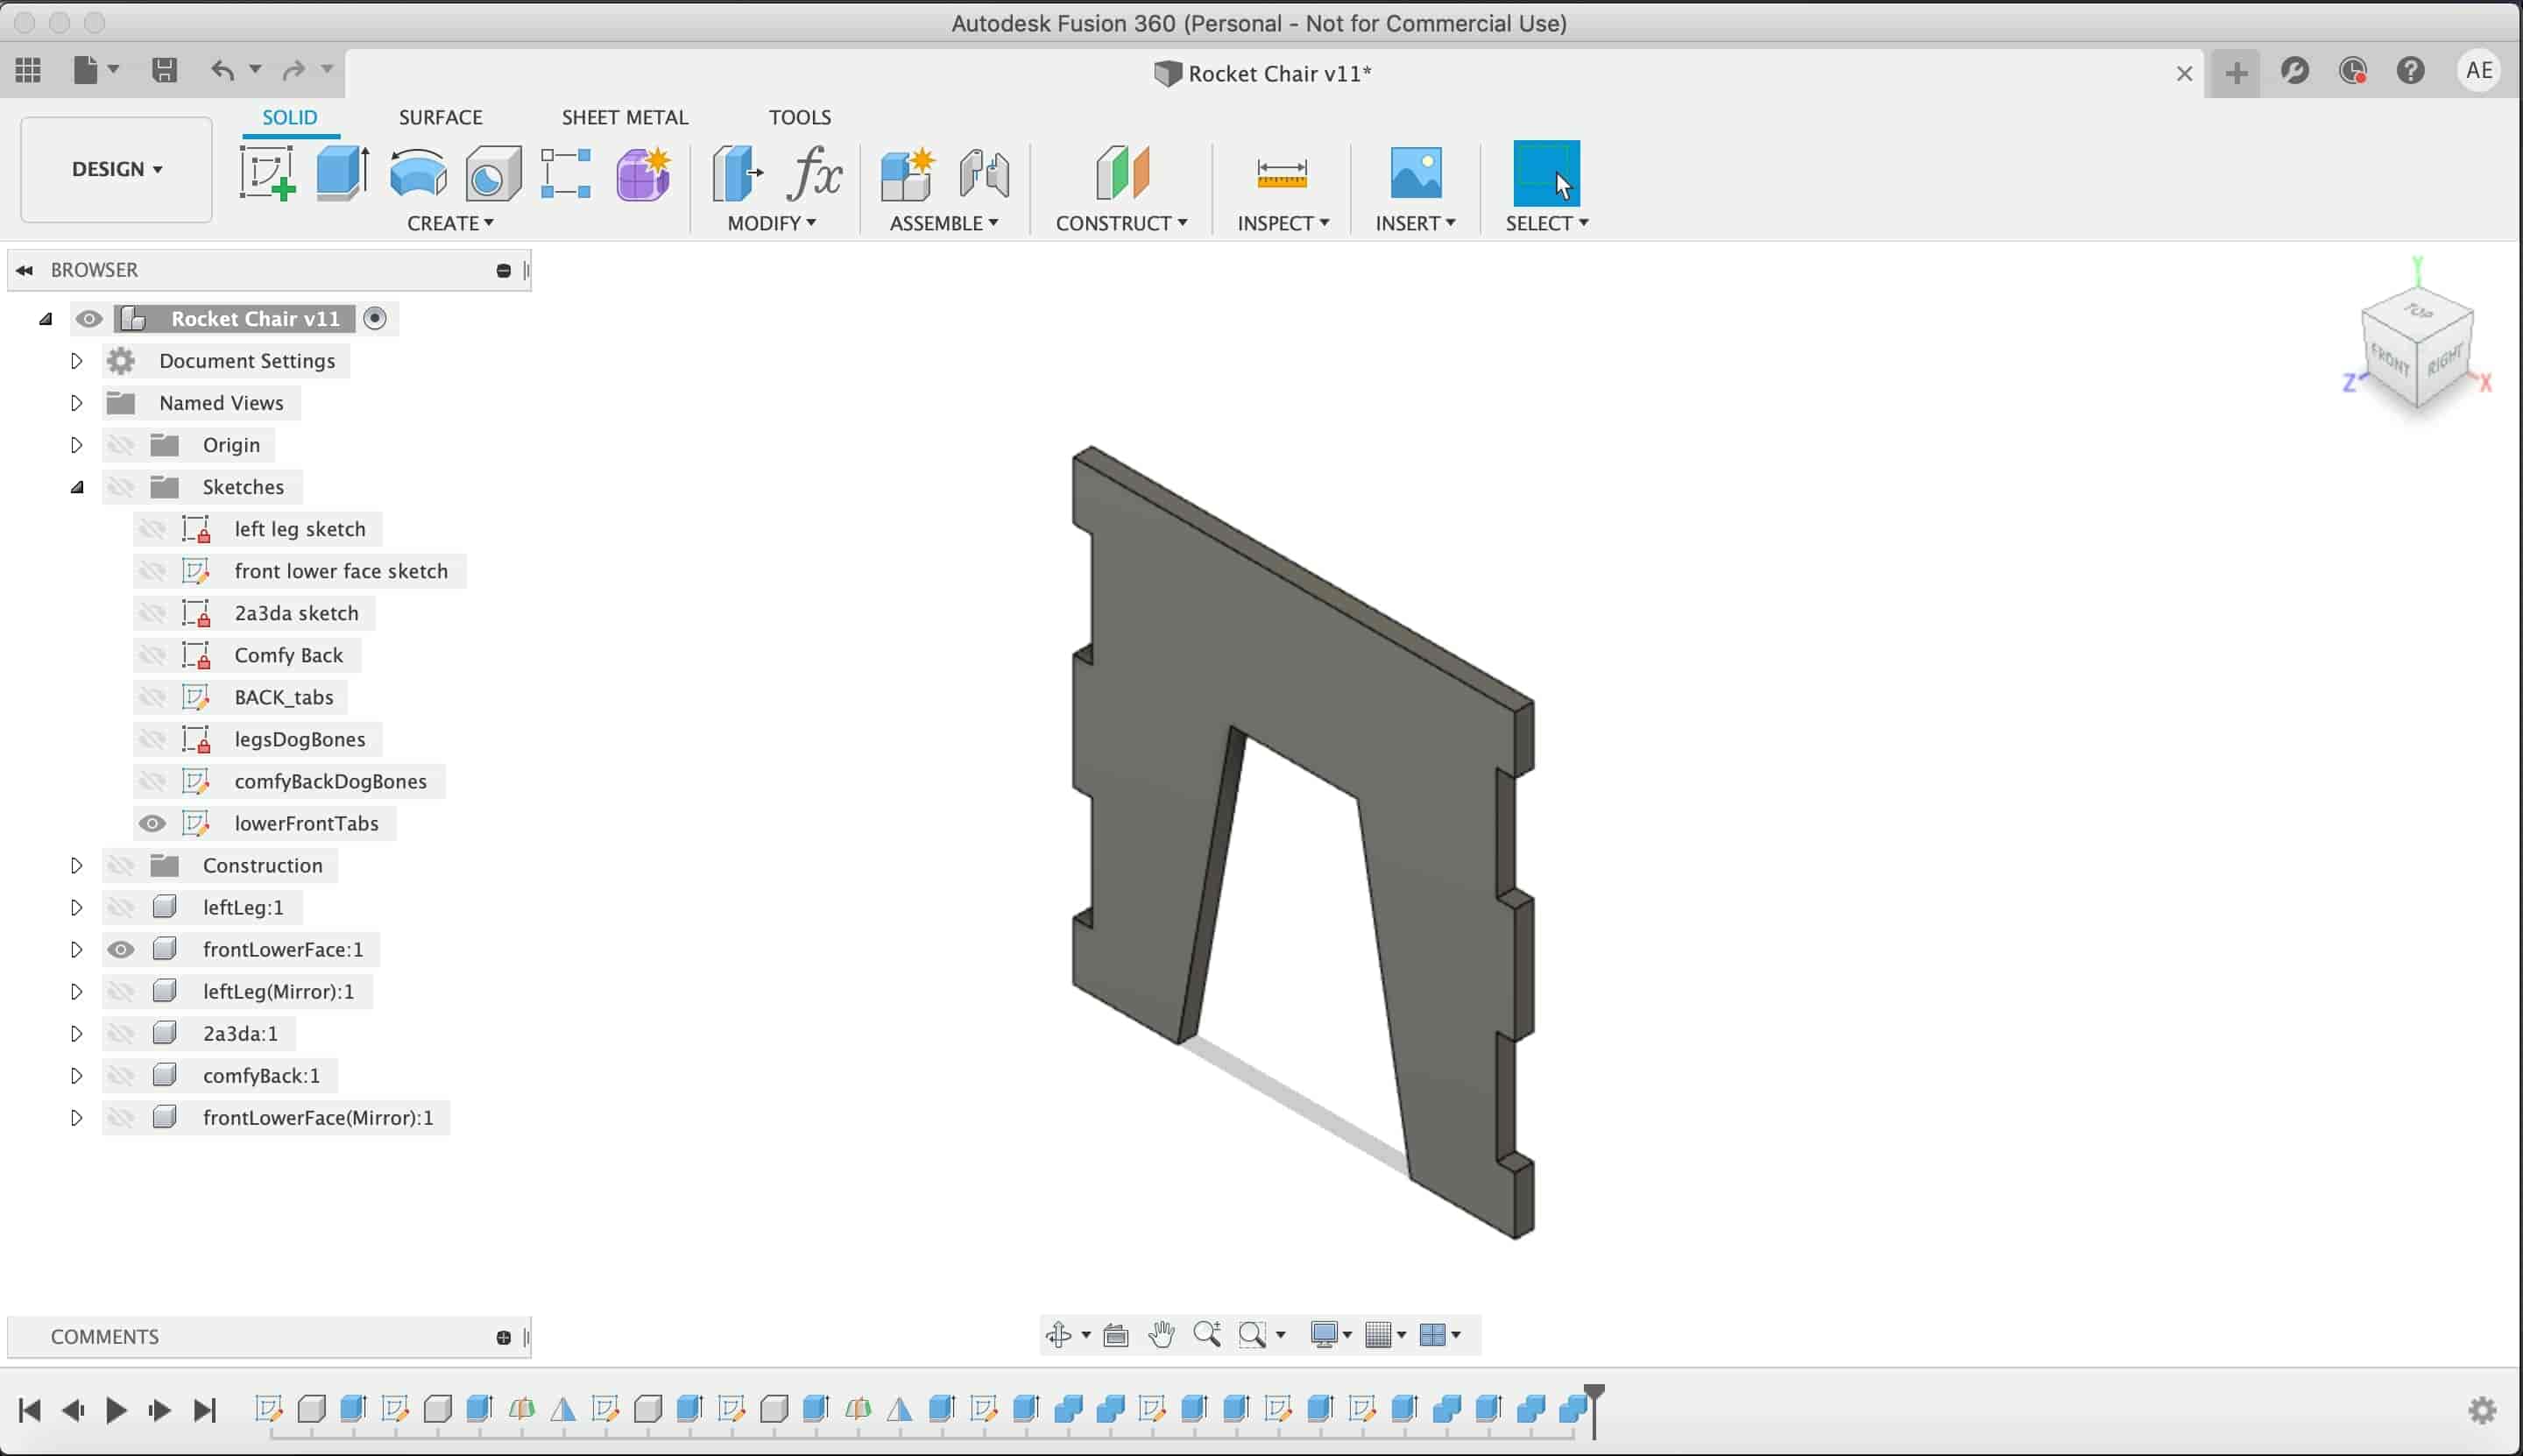Open the Job Status clock icon
This screenshot has width=2523, height=1456.
pos(2352,71)
